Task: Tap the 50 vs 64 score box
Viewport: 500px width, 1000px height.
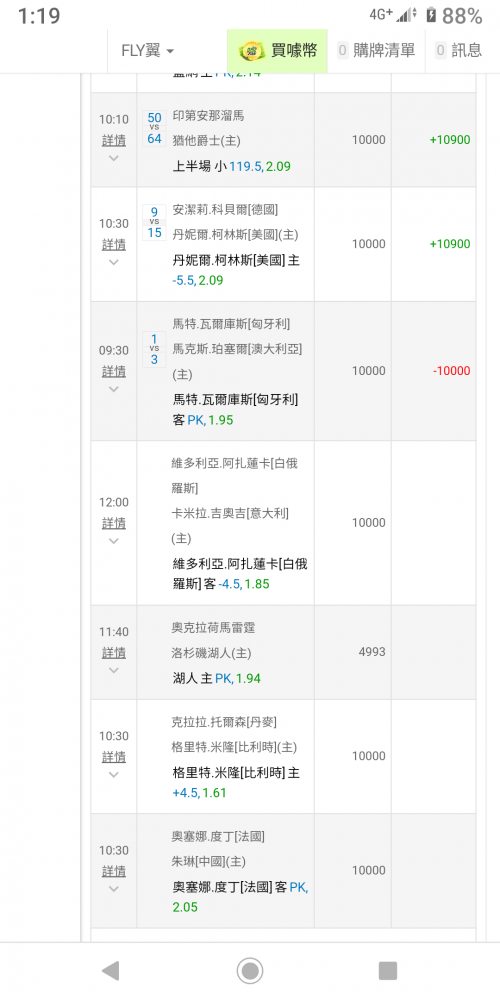Action: tap(154, 128)
